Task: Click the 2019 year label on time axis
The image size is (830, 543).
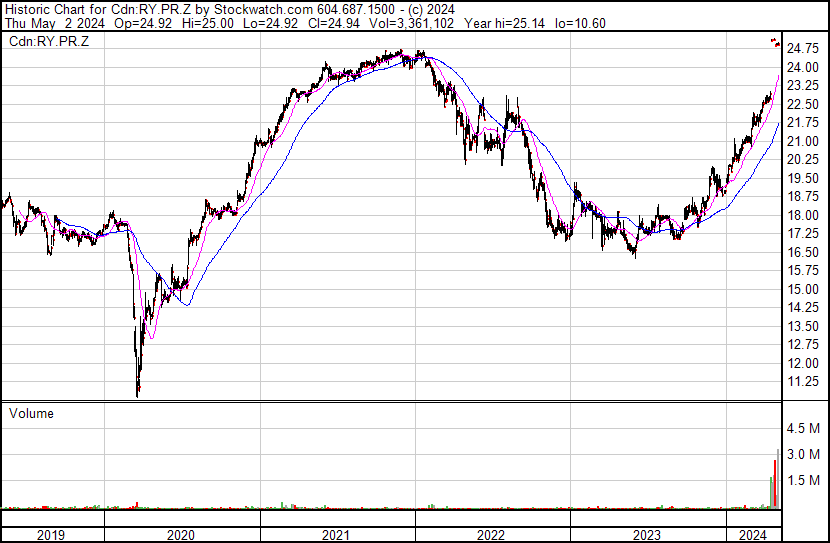Action: (51, 535)
